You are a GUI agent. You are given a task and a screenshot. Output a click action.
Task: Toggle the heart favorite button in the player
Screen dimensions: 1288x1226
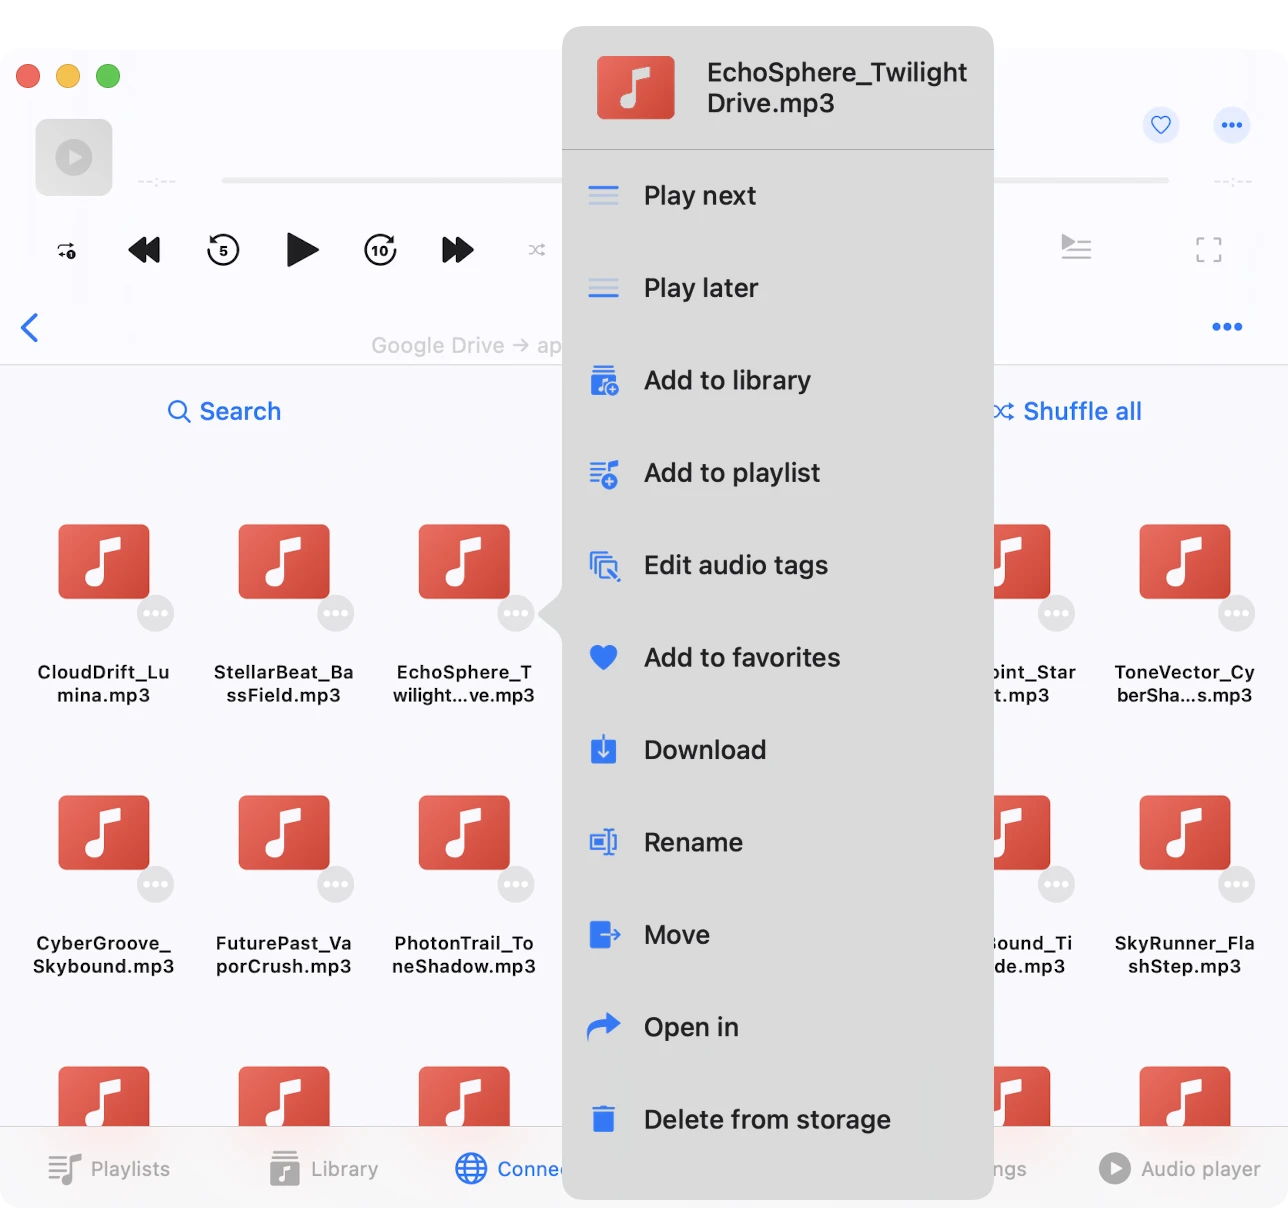click(1160, 125)
